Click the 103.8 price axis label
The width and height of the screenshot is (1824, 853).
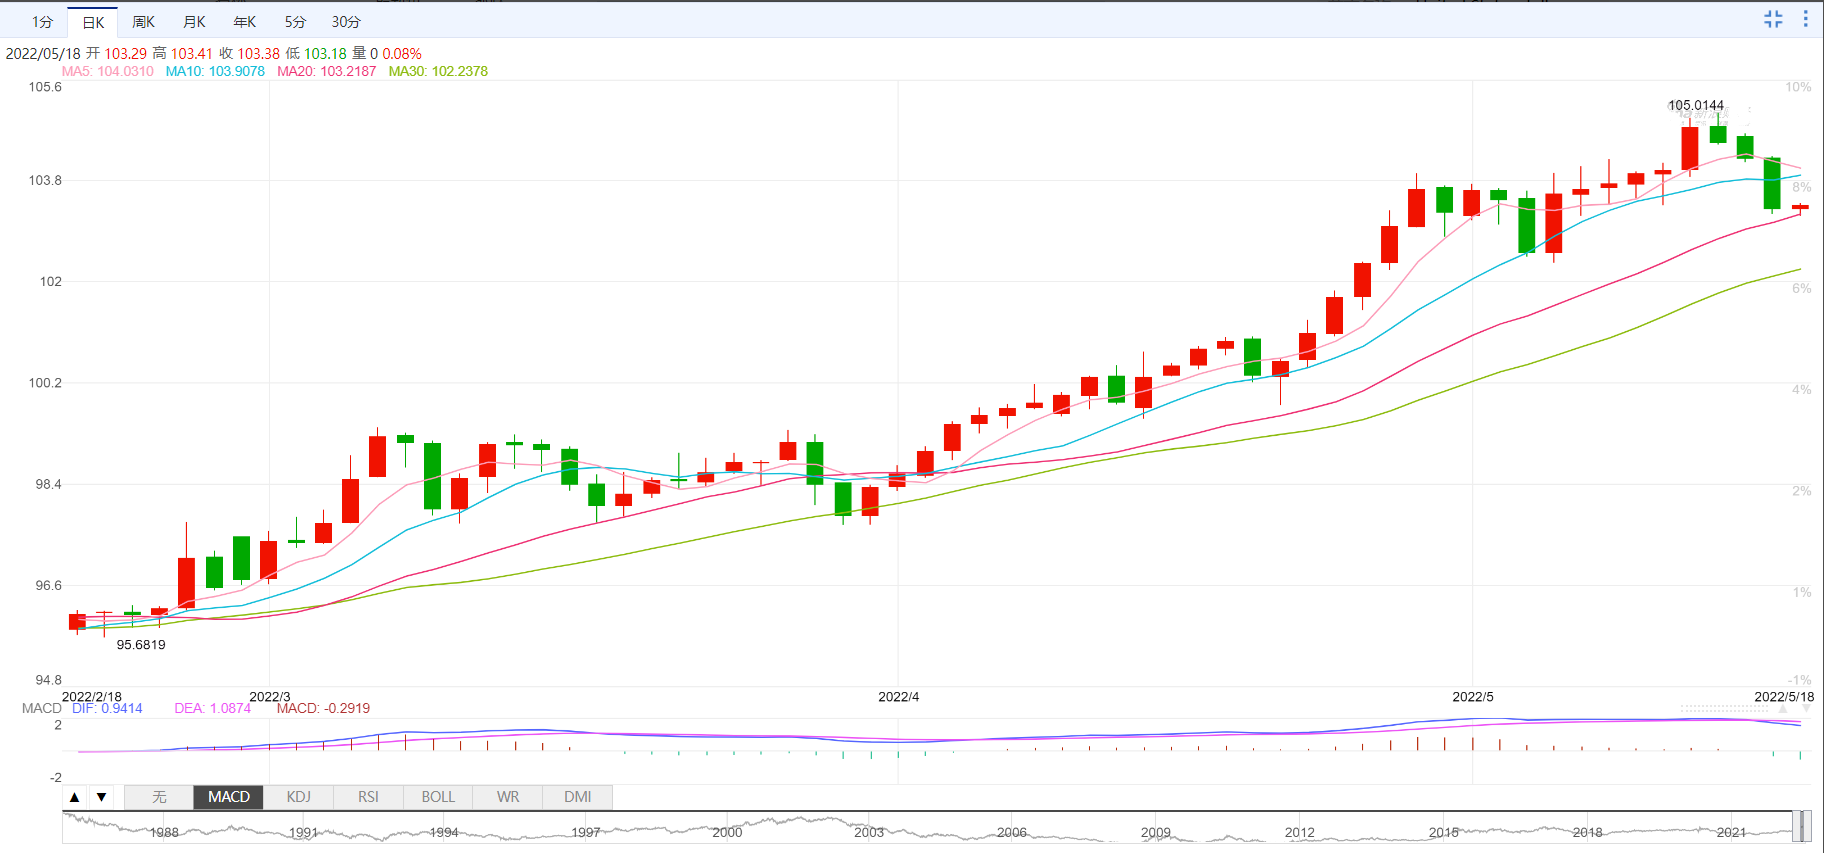point(45,180)
